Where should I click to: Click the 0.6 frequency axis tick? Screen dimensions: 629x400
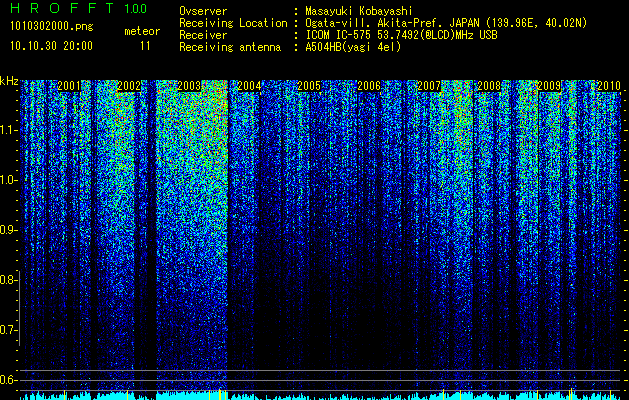[x=8, y=380]
